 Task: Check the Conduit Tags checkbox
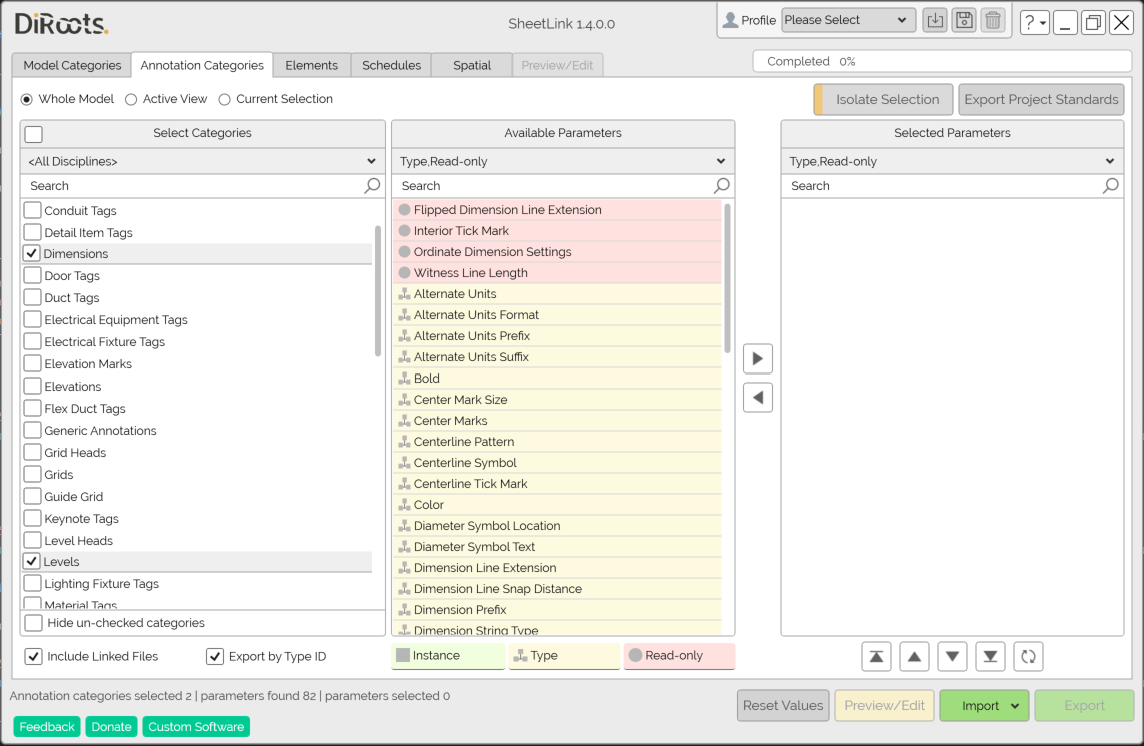click(31, 210)
